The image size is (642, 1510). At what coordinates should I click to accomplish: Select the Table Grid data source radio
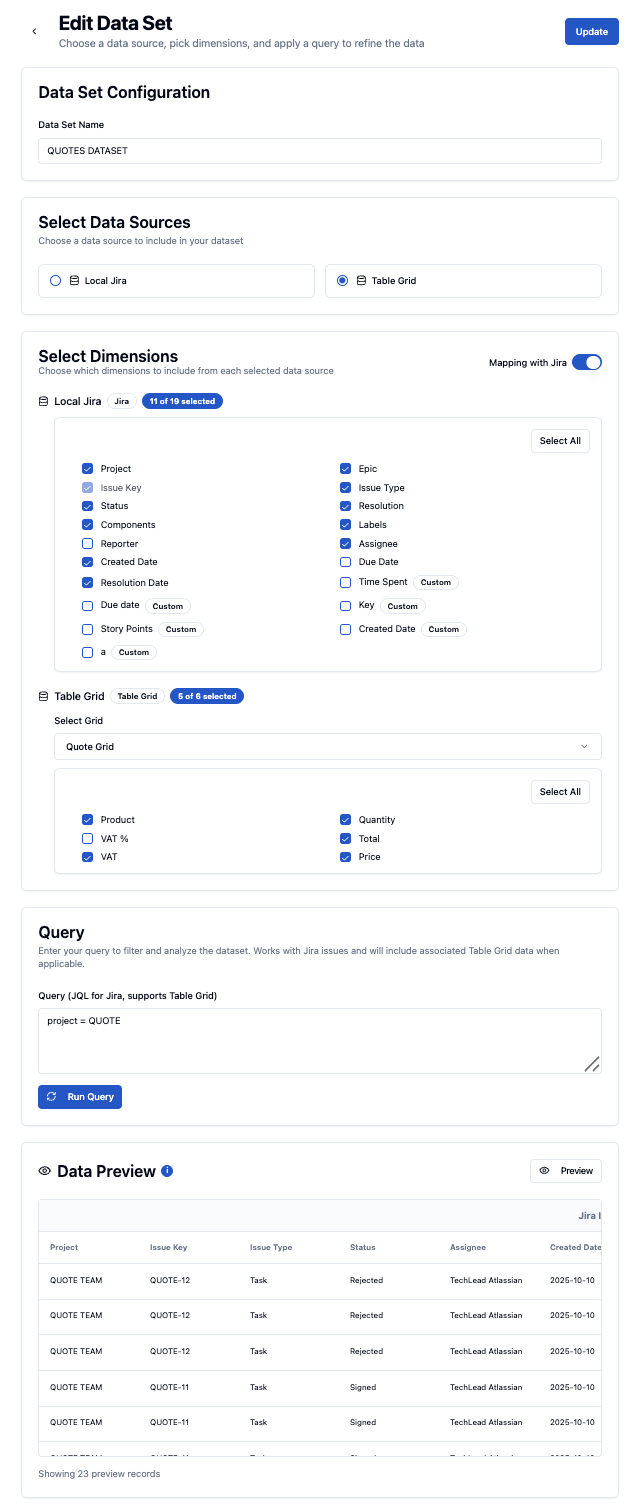(343, 281)
